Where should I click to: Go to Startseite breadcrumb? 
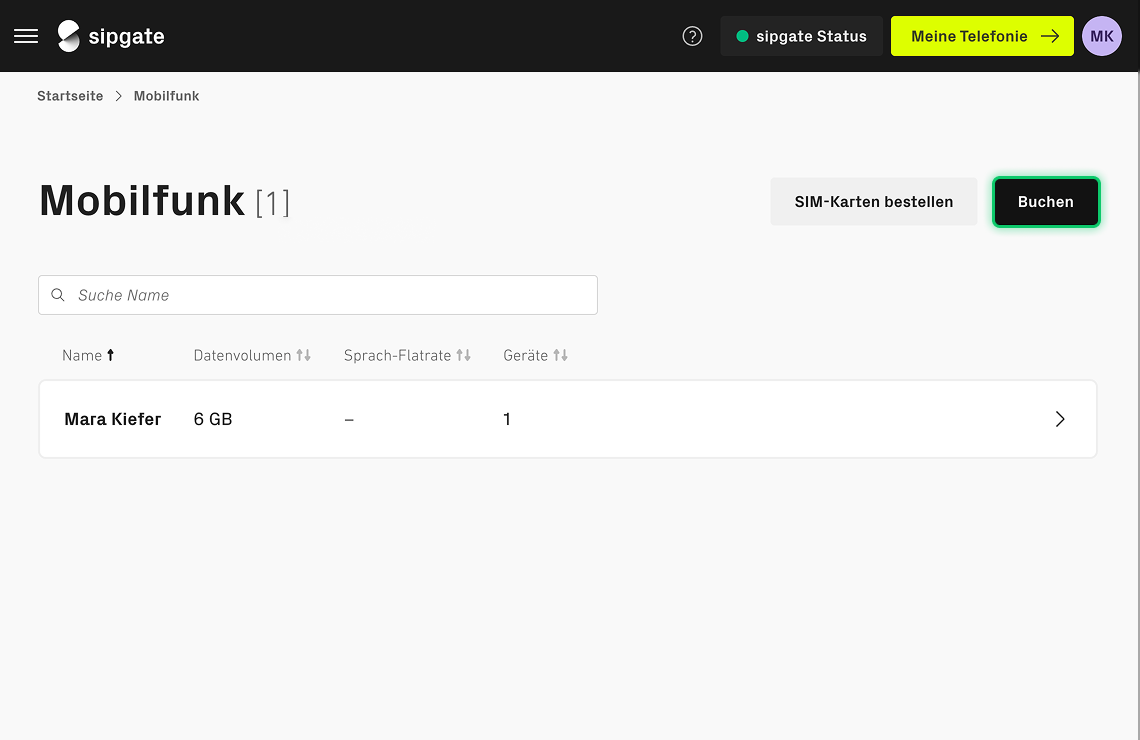[70, 96]
